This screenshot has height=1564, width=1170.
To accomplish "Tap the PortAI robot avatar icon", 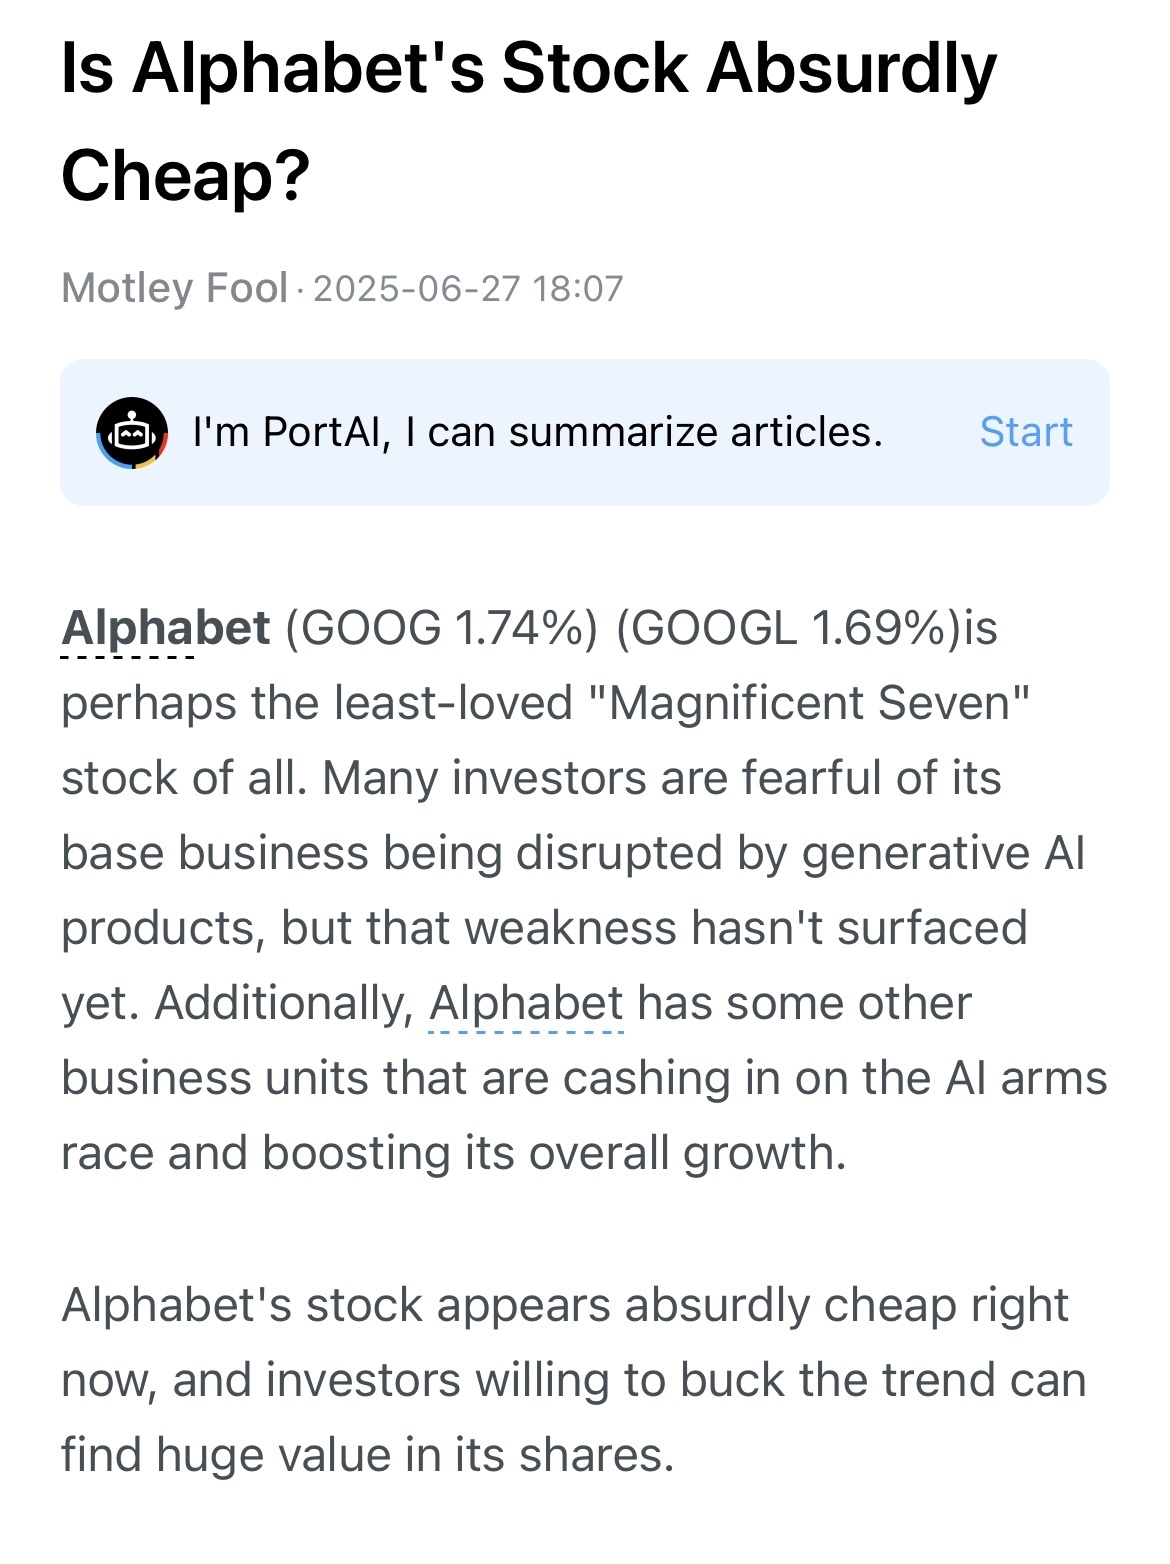I will point(132,432).
